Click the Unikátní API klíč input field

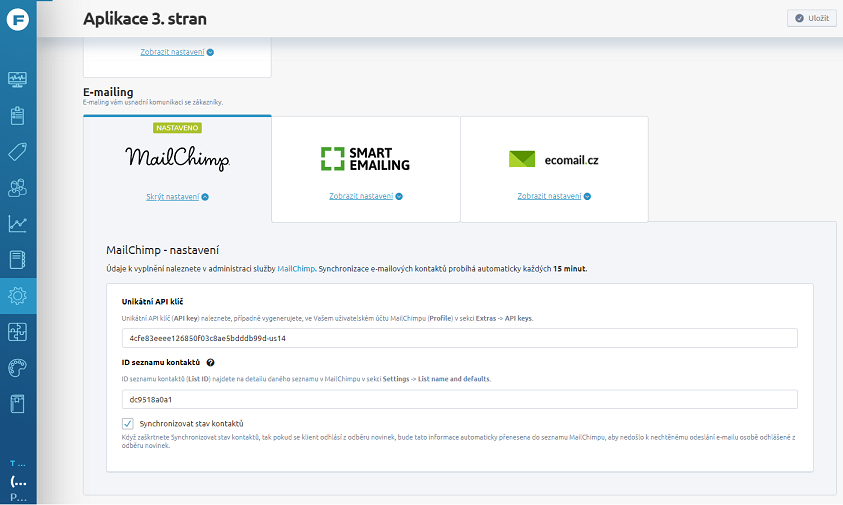click(x=460, y=338)
